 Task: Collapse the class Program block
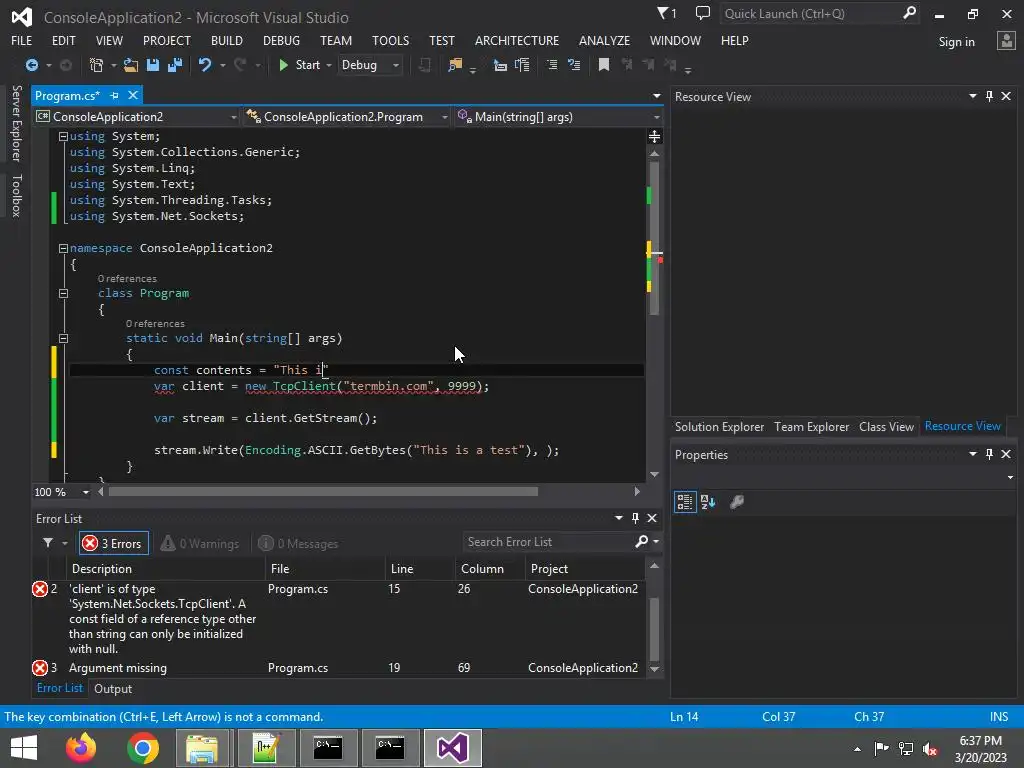click(63, 293)
